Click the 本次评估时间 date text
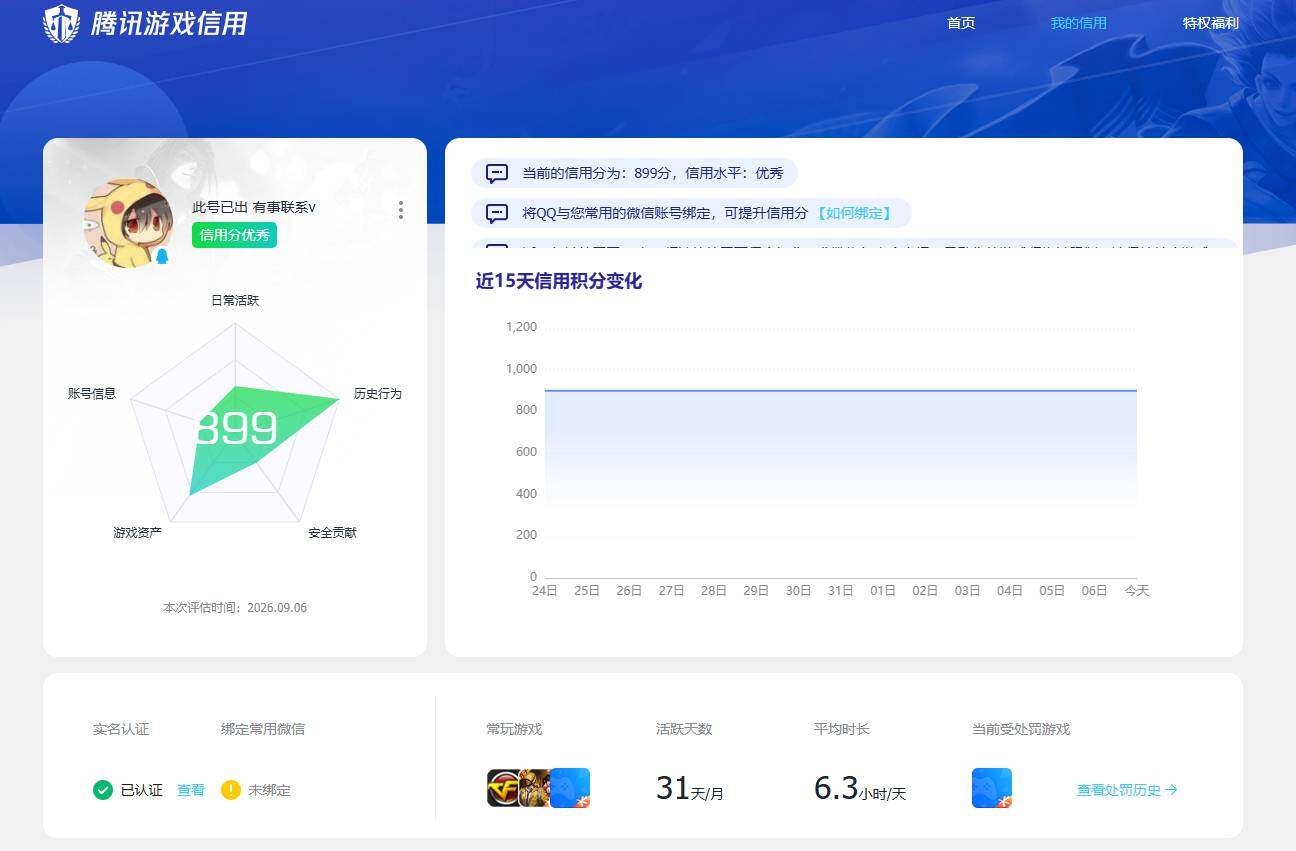The width and height of the screenshot is (1296, 851). [x=235, y=608]
